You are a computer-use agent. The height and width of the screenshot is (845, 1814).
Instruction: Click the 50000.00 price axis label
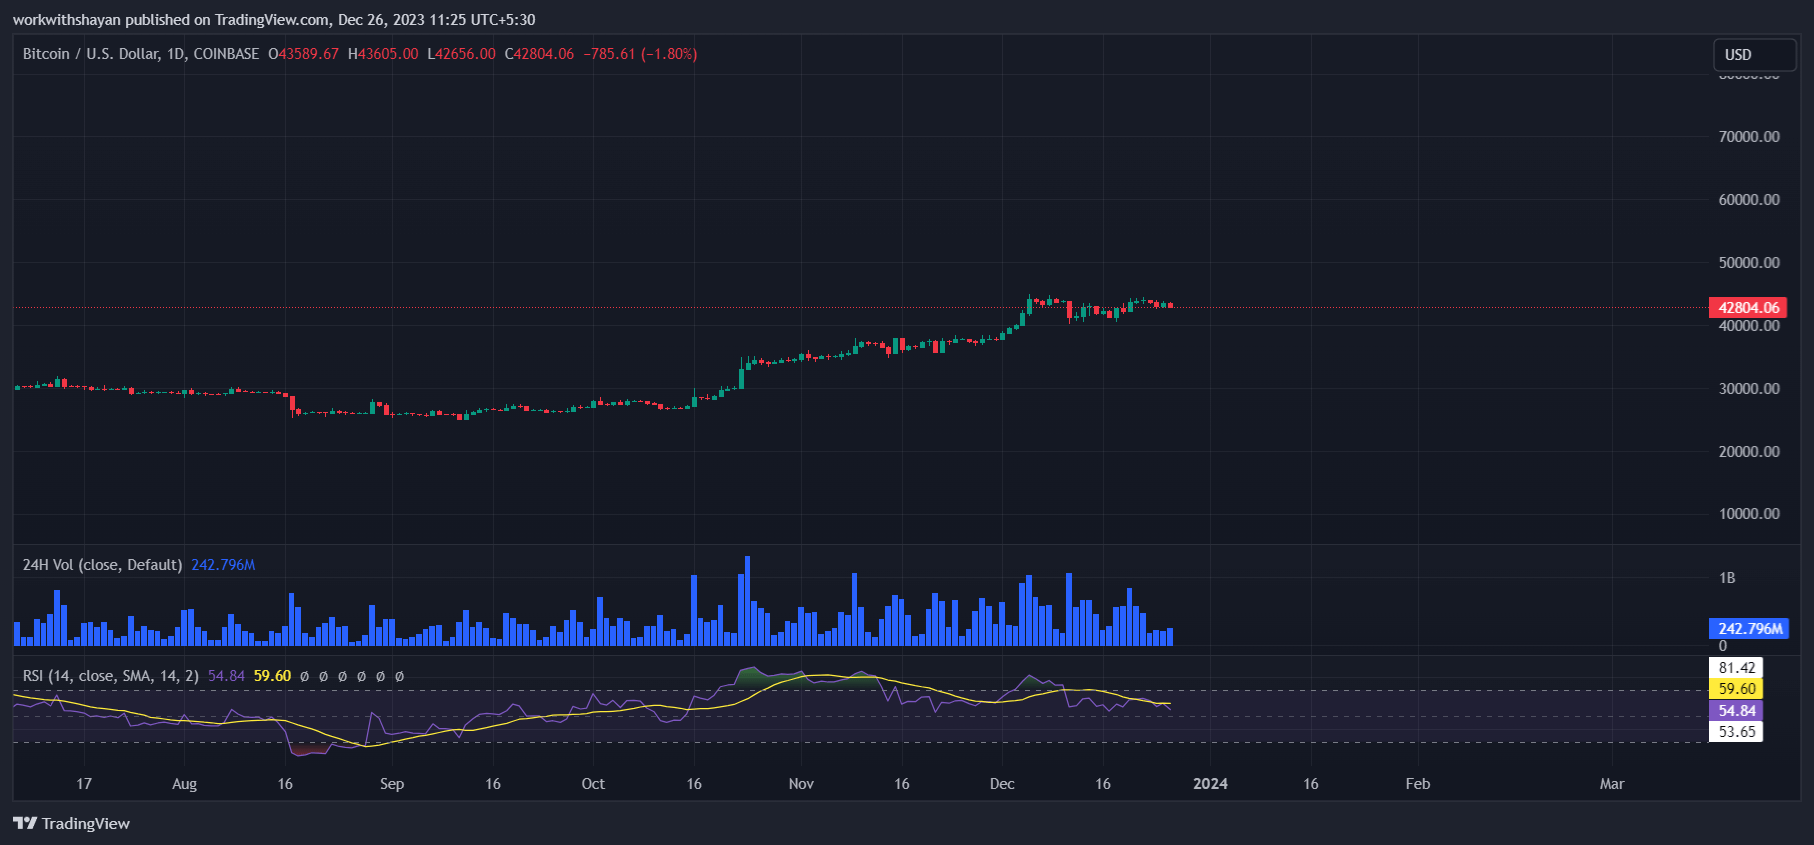click(1749, 263)
